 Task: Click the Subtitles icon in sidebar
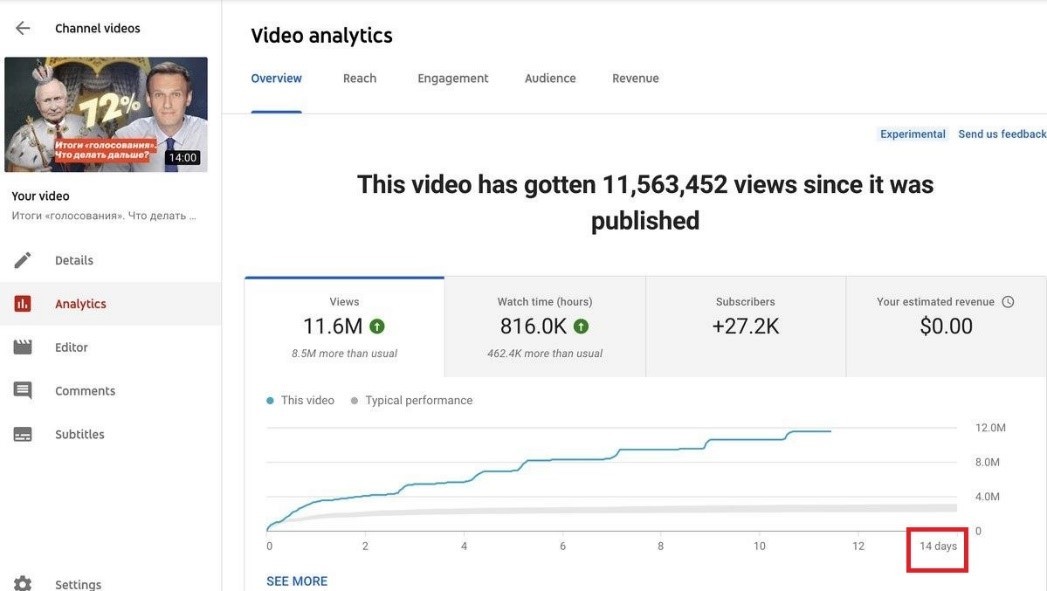pos(22,435)
